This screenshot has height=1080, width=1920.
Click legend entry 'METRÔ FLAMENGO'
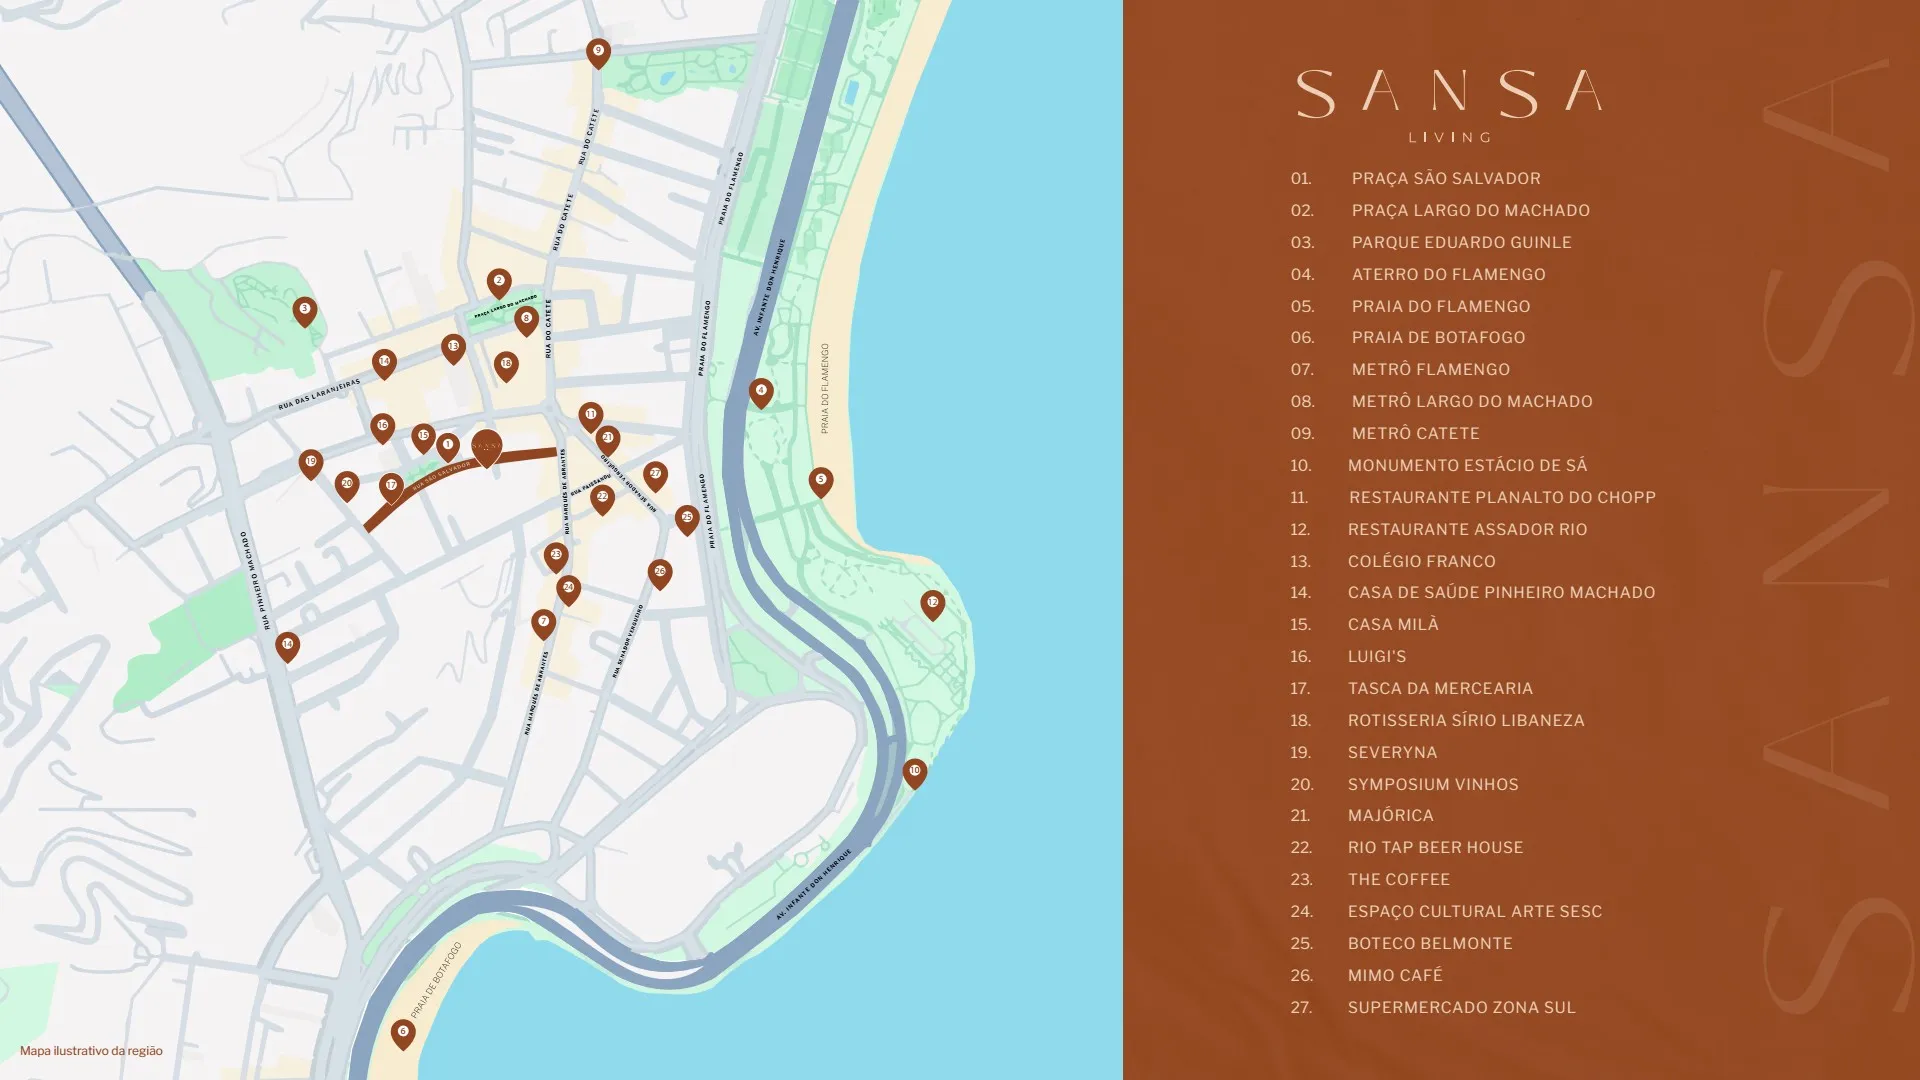tap(1430, 369)
